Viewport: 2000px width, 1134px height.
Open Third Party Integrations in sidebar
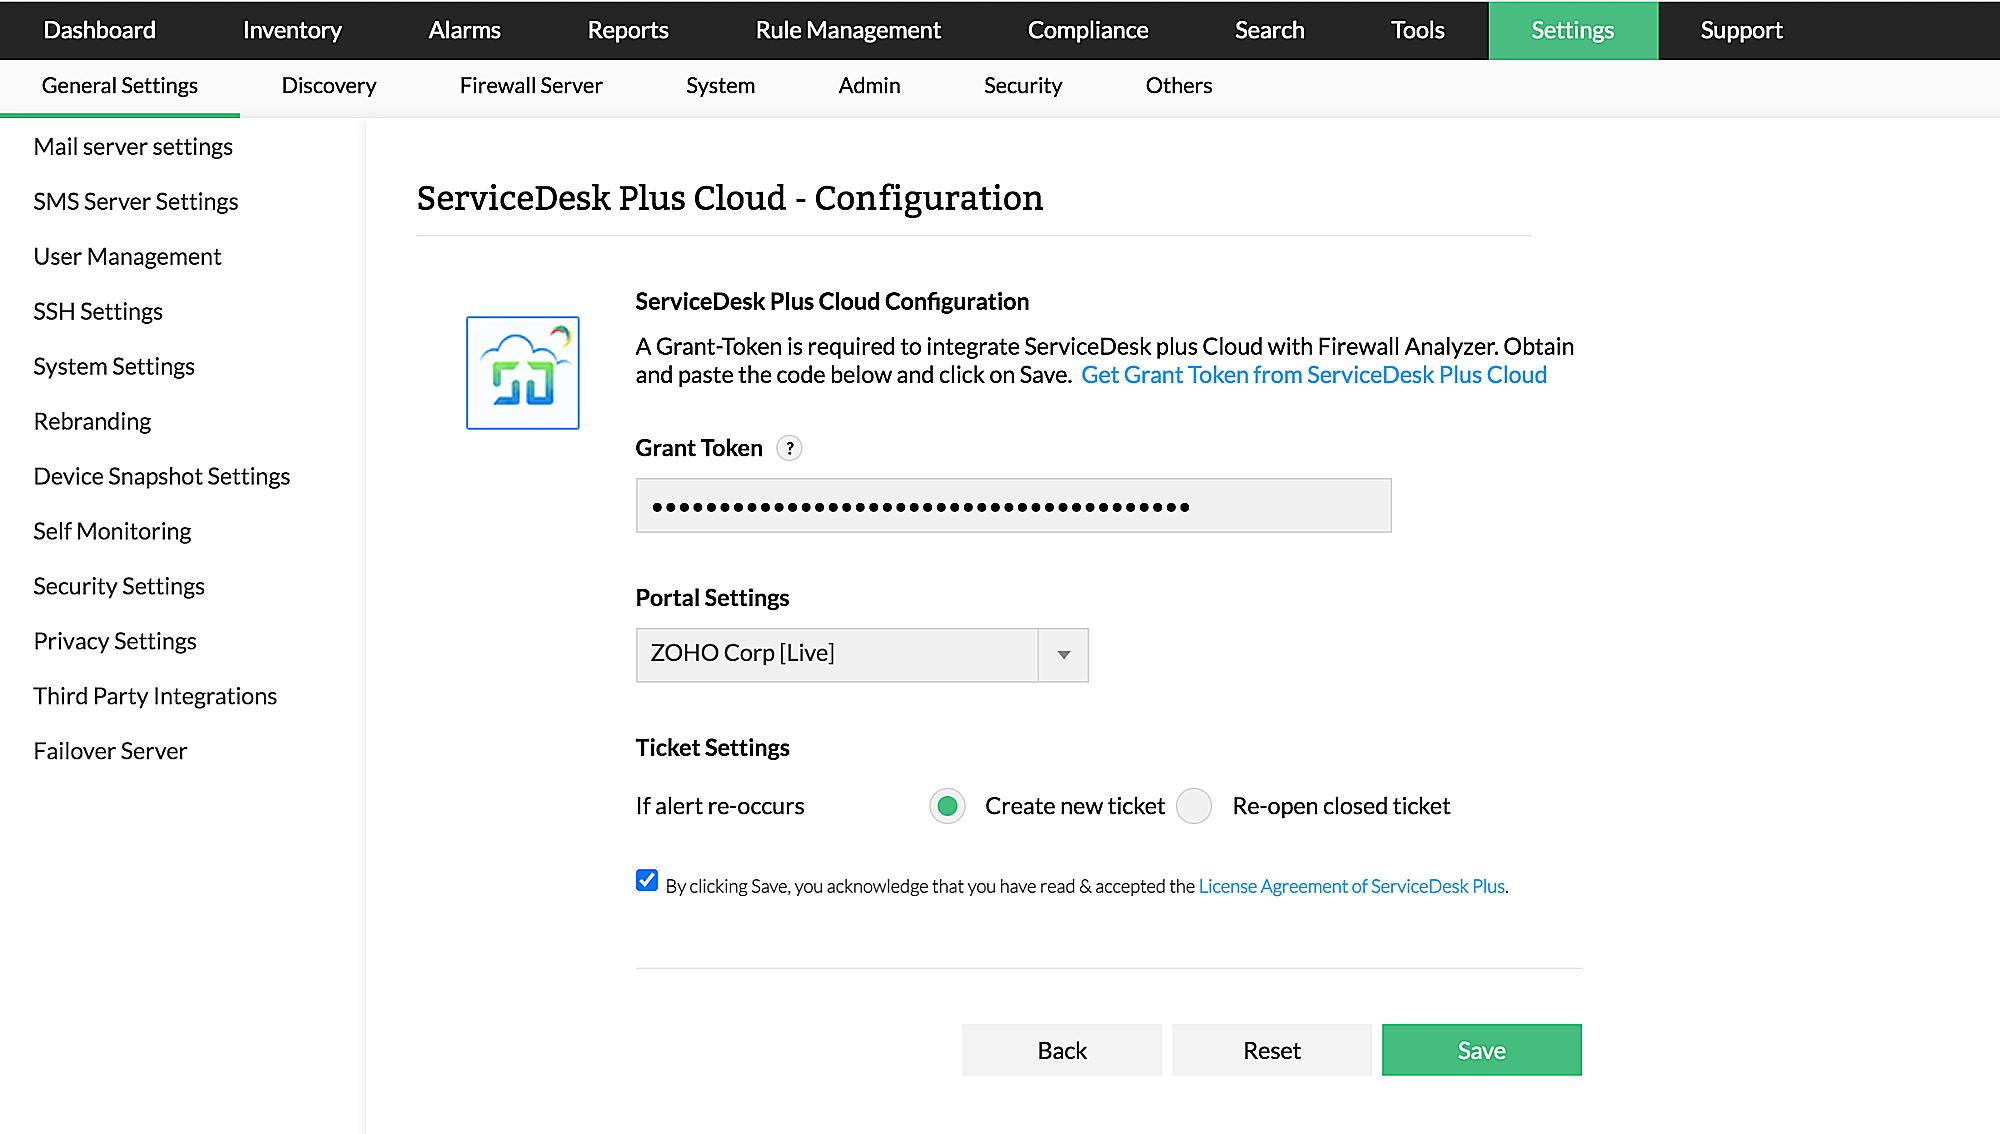tap(155, 696)
